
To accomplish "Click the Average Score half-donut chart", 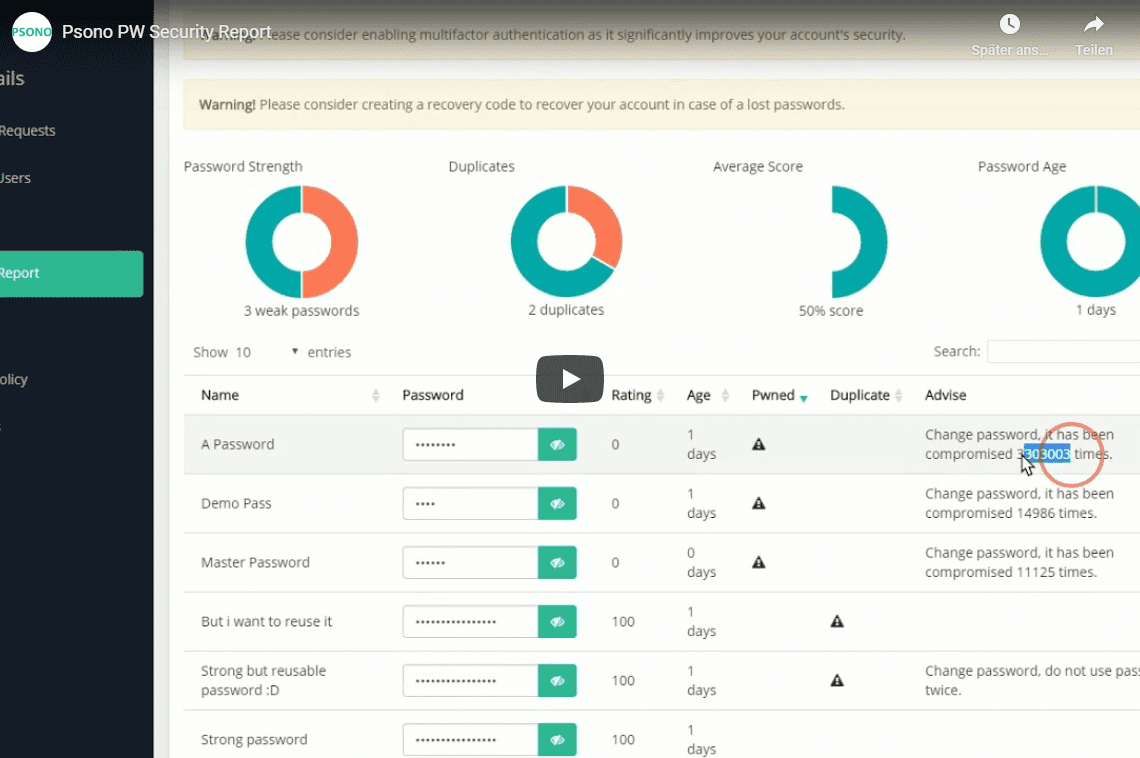I will (859, 242).
